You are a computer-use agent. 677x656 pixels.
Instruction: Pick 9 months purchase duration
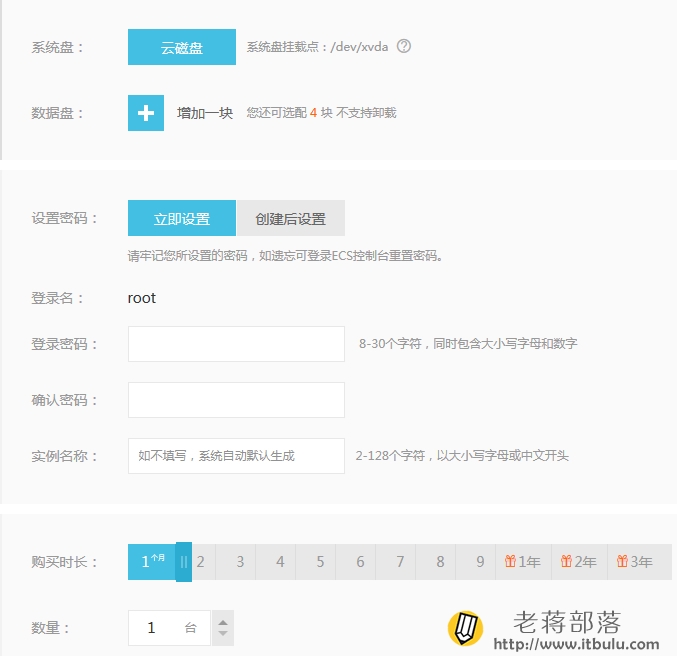click(x=479, y=561)
